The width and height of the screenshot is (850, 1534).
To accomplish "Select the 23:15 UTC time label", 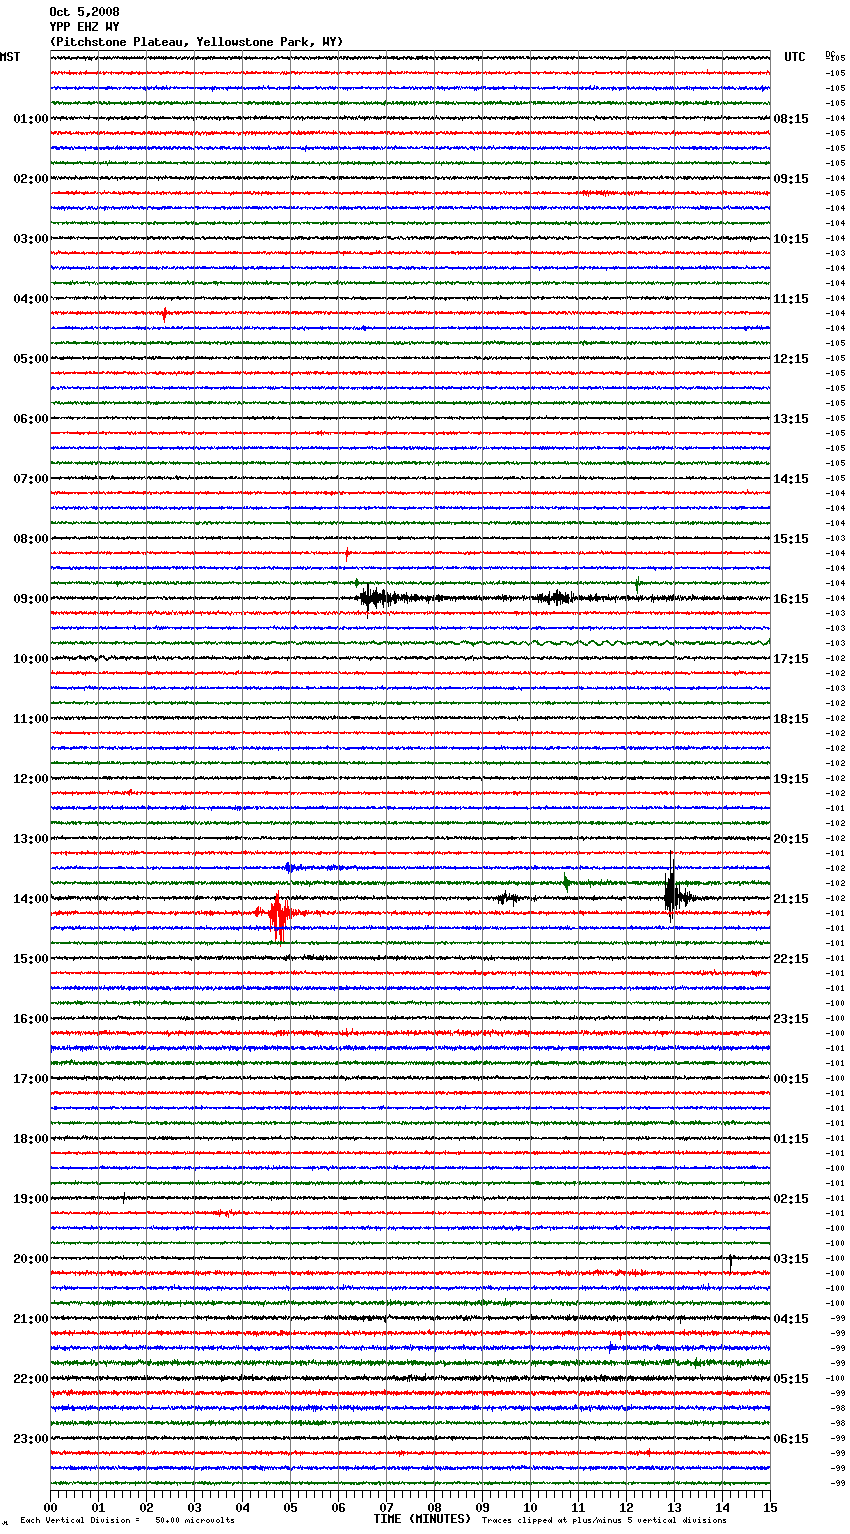I will coord(791,1019).
